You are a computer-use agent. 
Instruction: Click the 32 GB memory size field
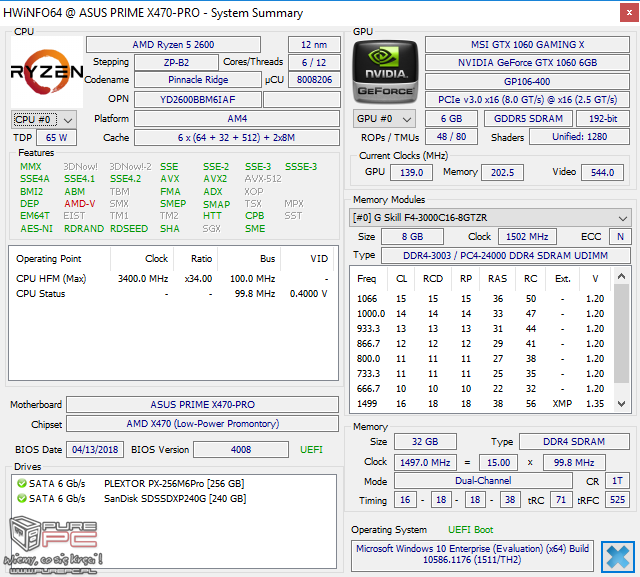pyautogui.click(x=425, y=442)
